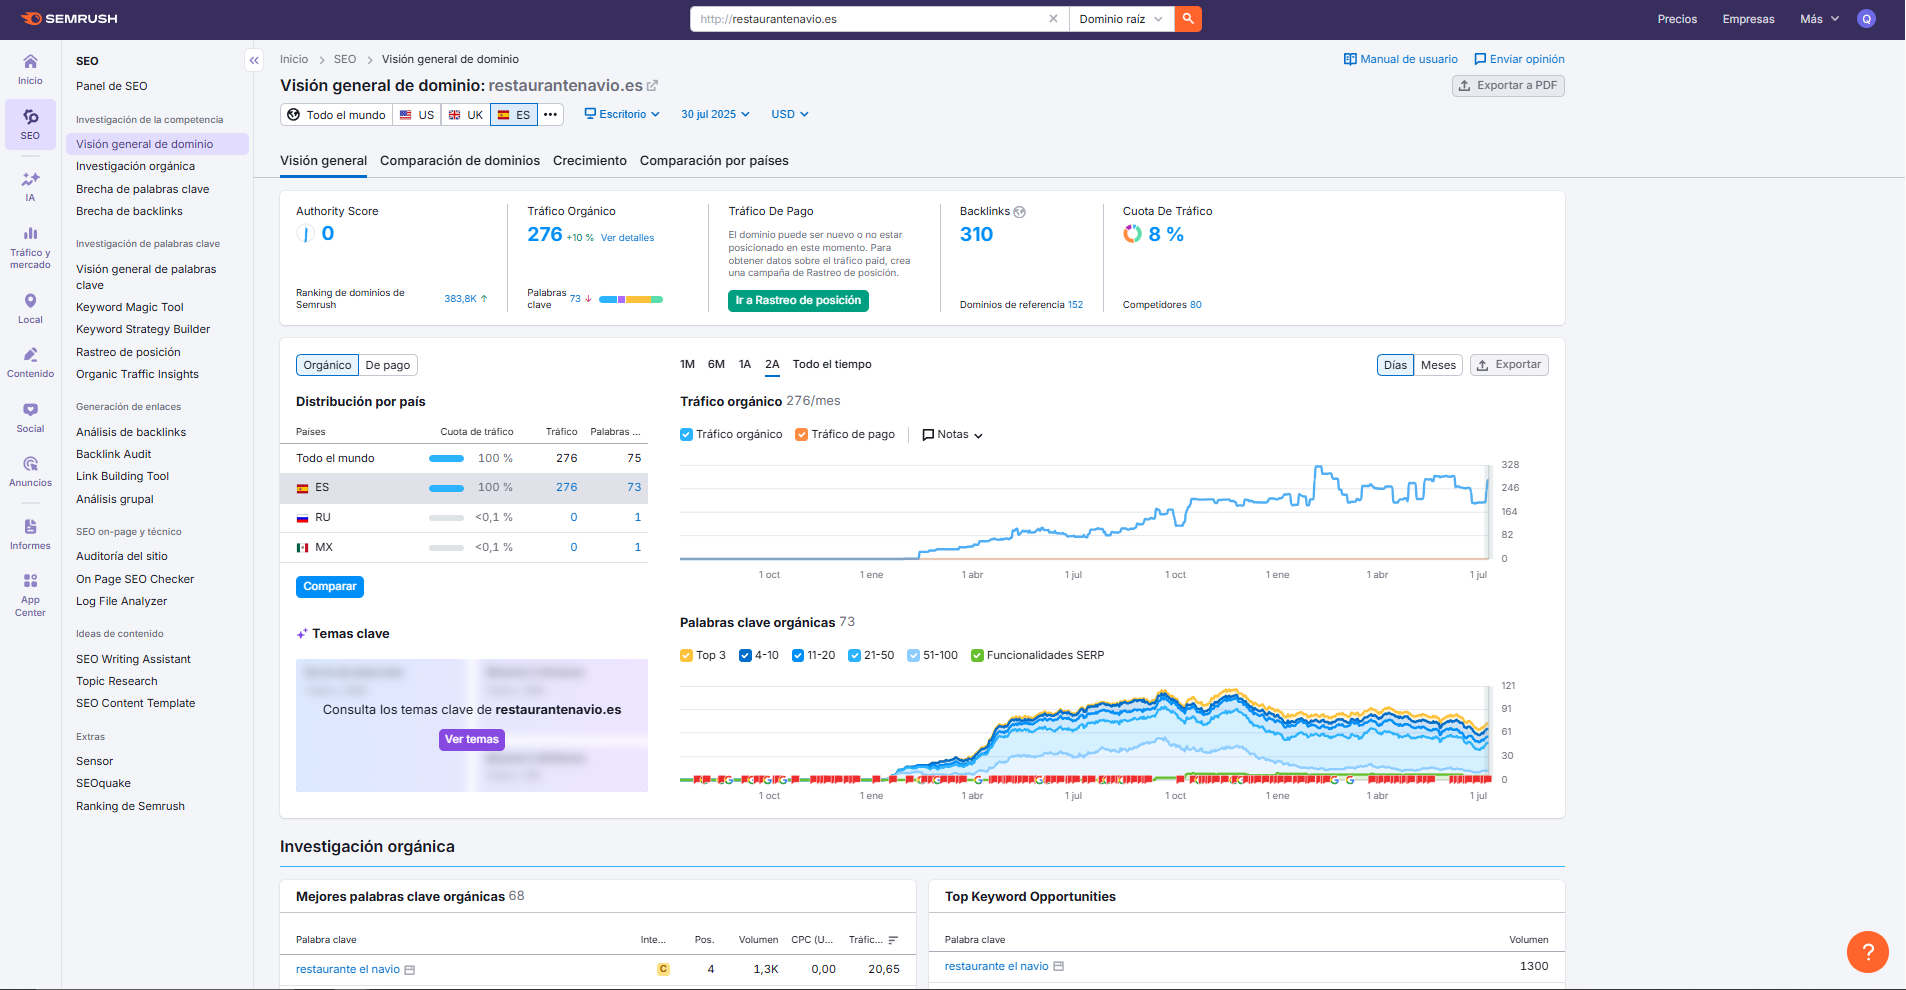Open the Anuncios sidebar section
Screen dimensions: 1906x990
pos(30,472)
